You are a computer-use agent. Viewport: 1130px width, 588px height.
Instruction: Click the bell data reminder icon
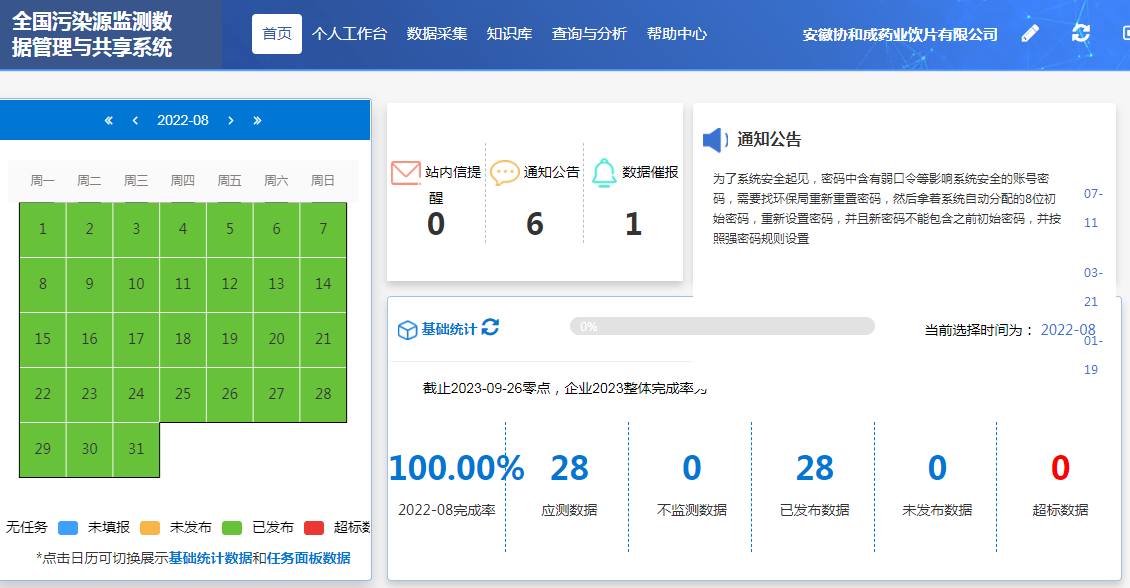[x=604, y=173]
